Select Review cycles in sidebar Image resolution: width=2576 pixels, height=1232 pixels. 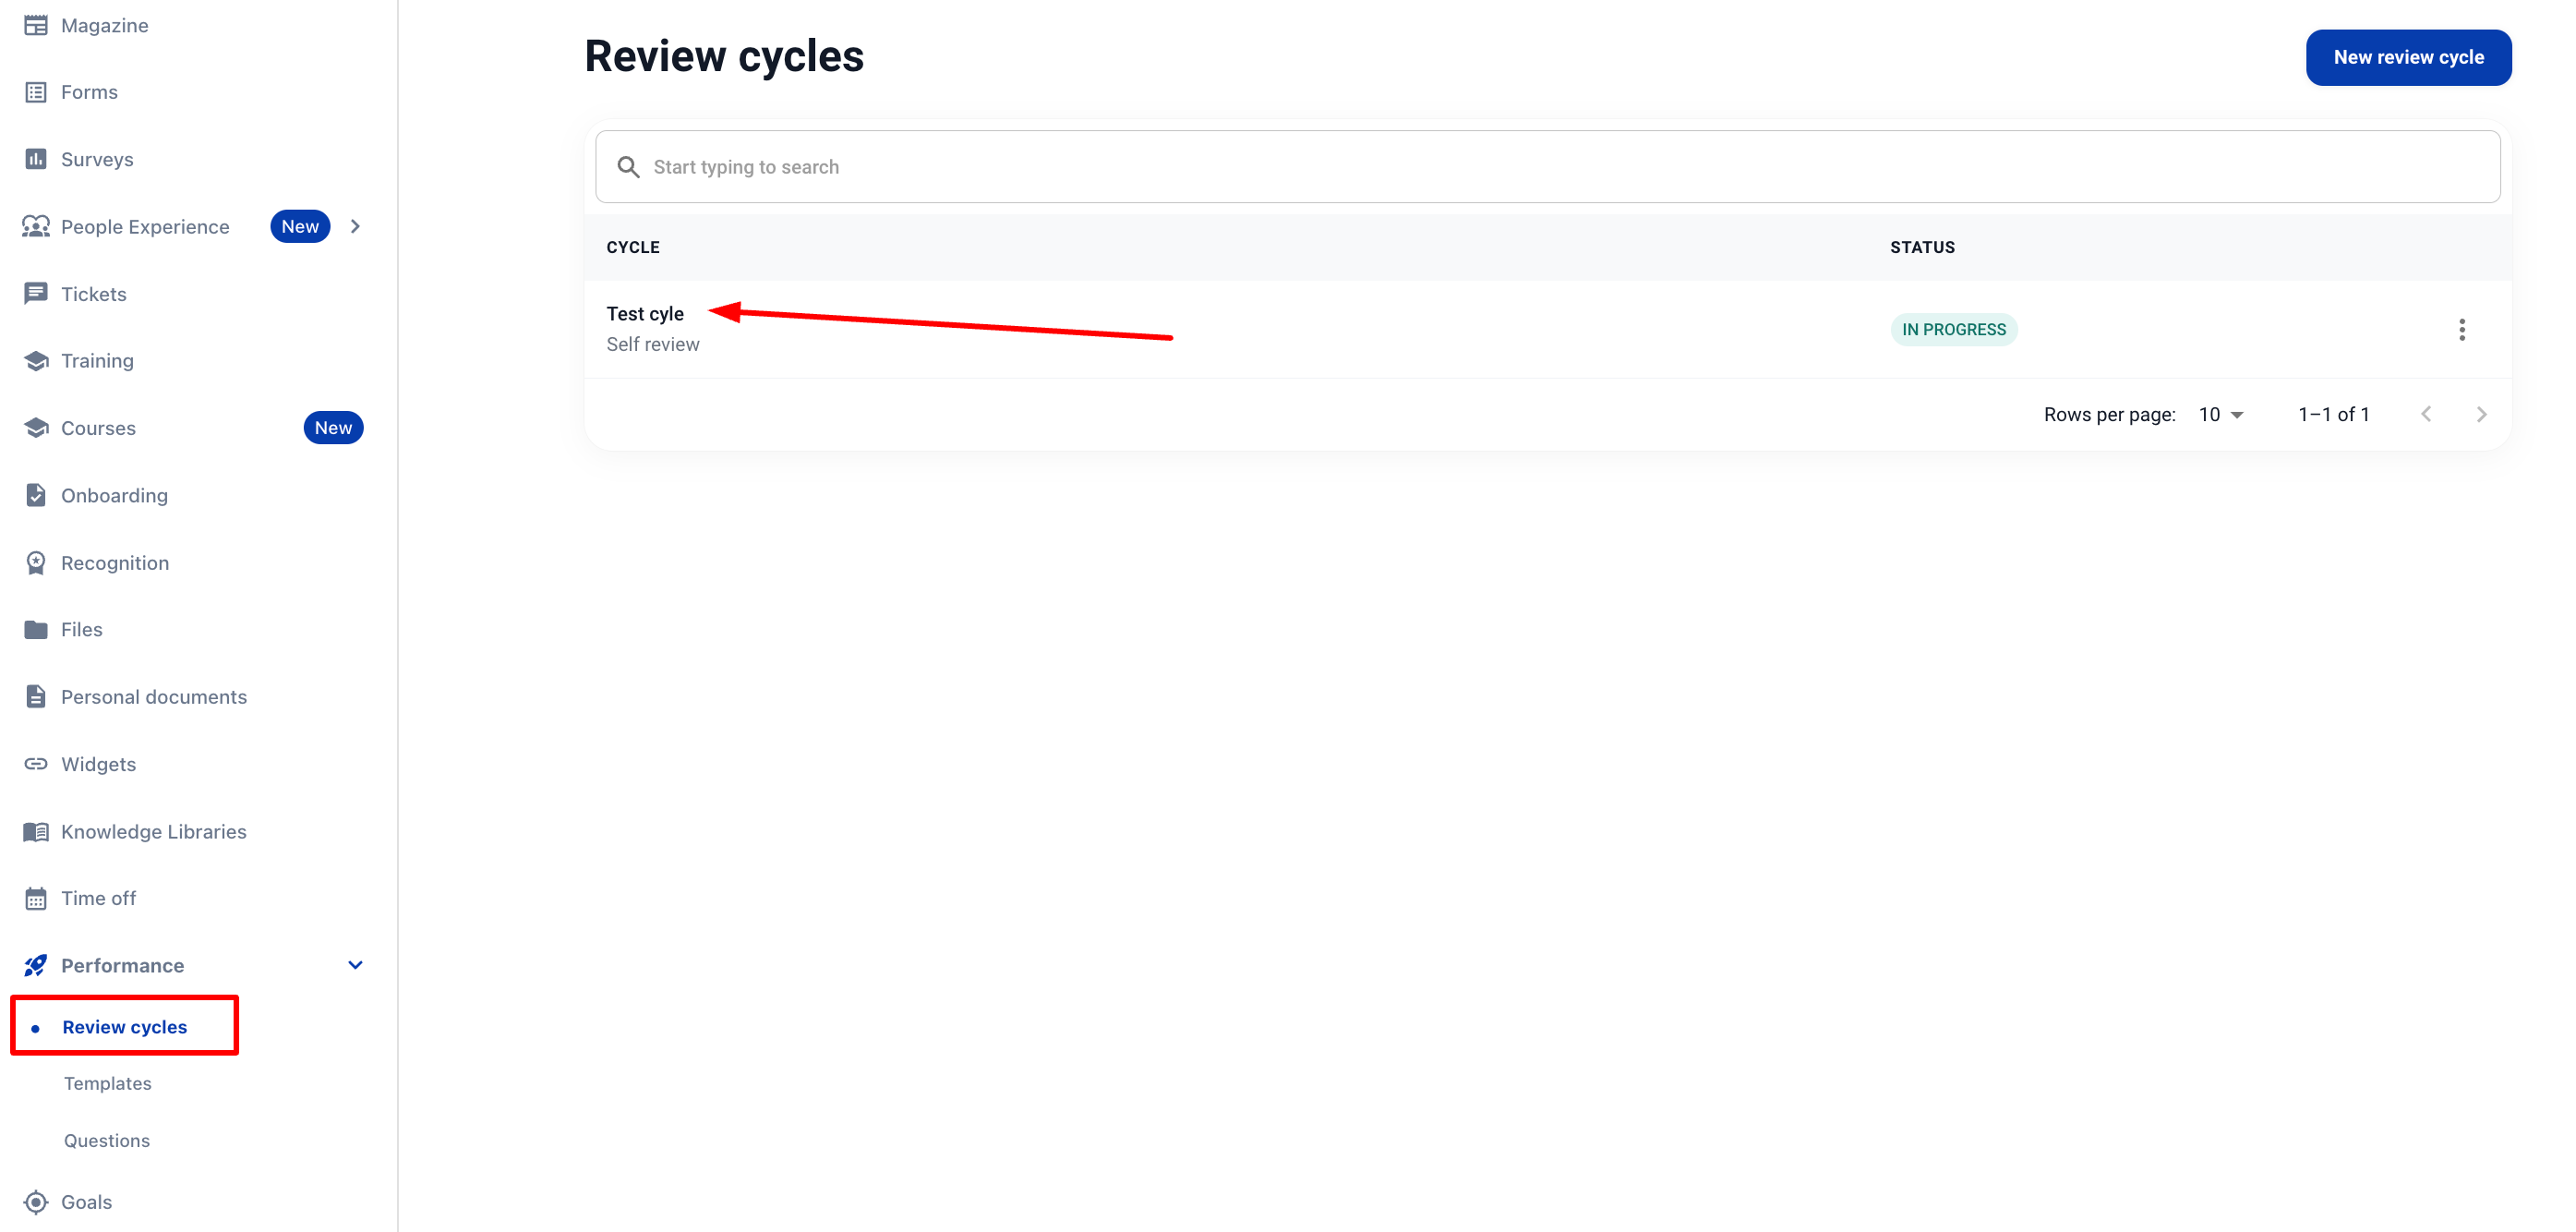125,1026
